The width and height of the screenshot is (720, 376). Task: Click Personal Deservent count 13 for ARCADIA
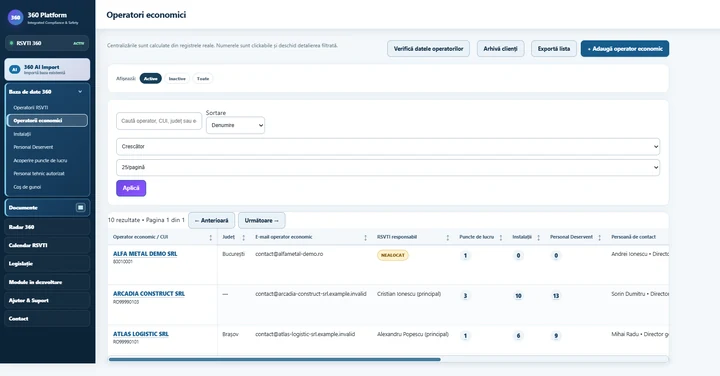pyautogui.click(x=556, y=296)
